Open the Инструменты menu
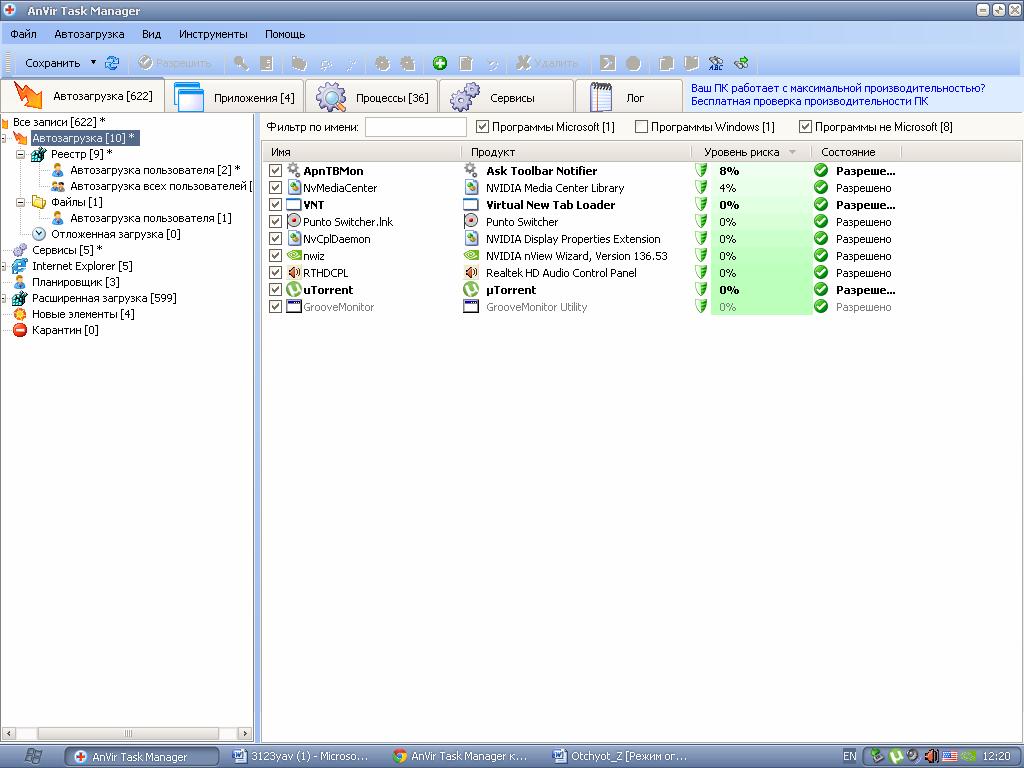 213,34
